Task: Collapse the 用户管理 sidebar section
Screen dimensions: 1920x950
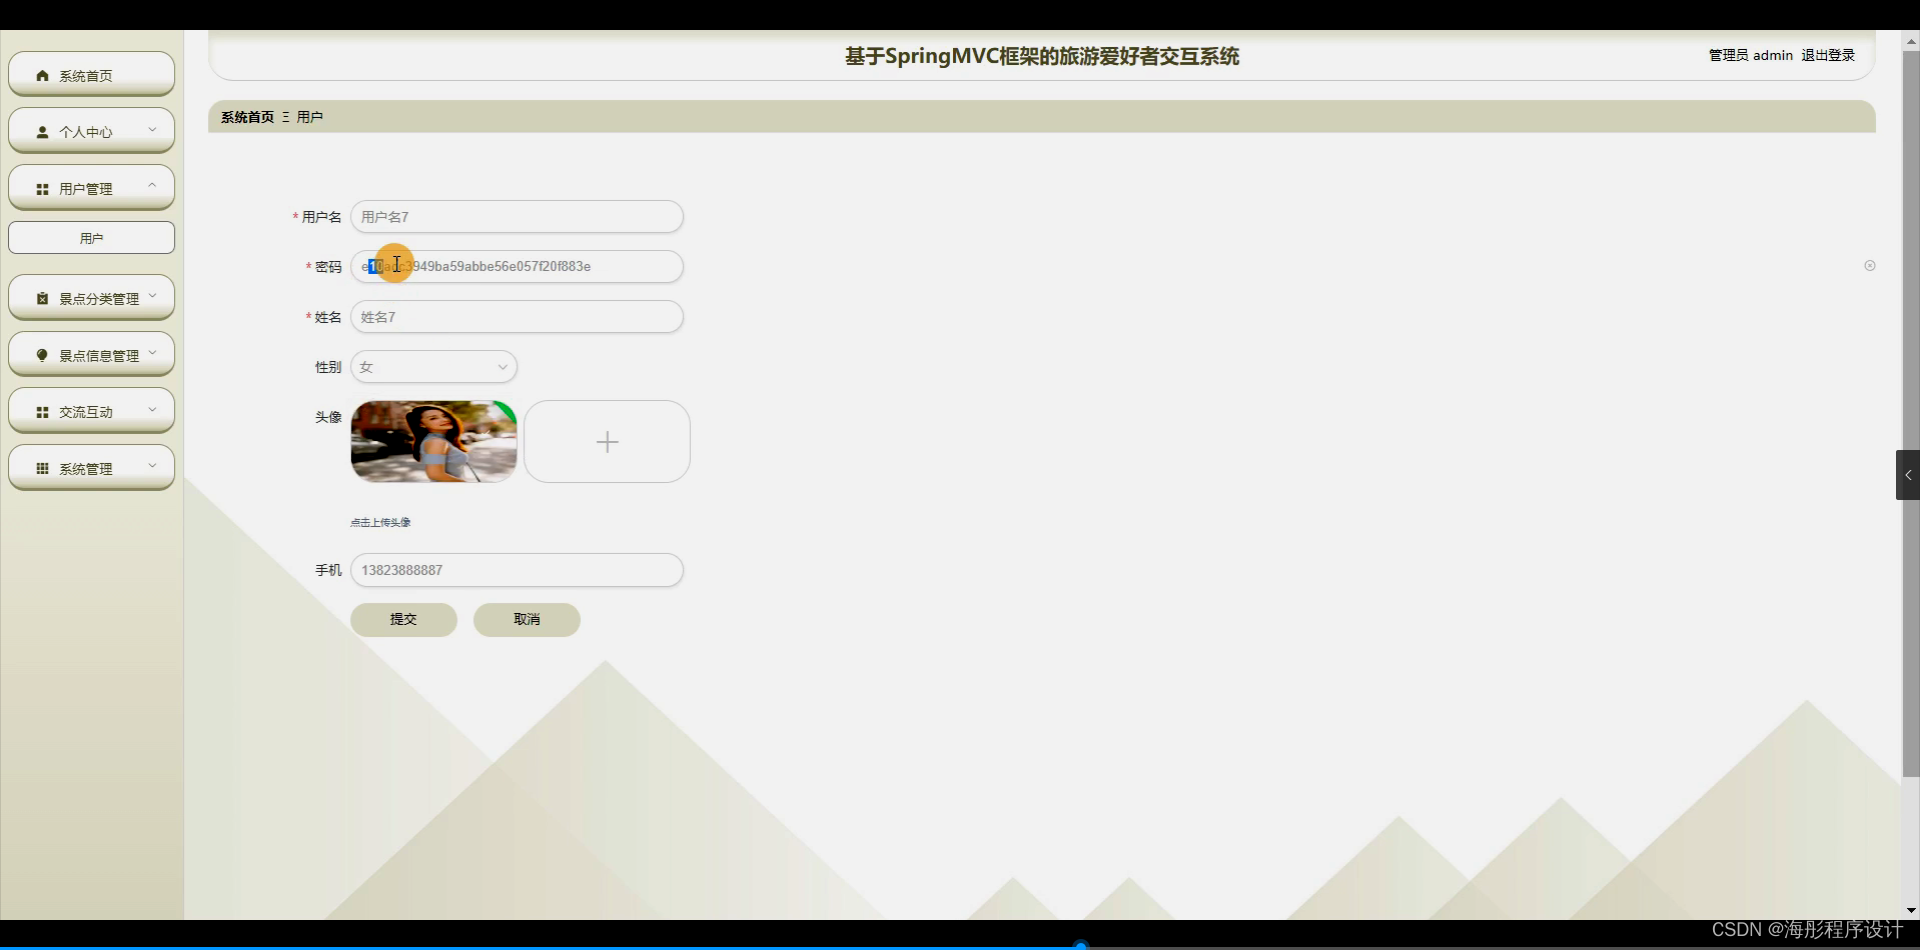Action: tap(152, 184)
